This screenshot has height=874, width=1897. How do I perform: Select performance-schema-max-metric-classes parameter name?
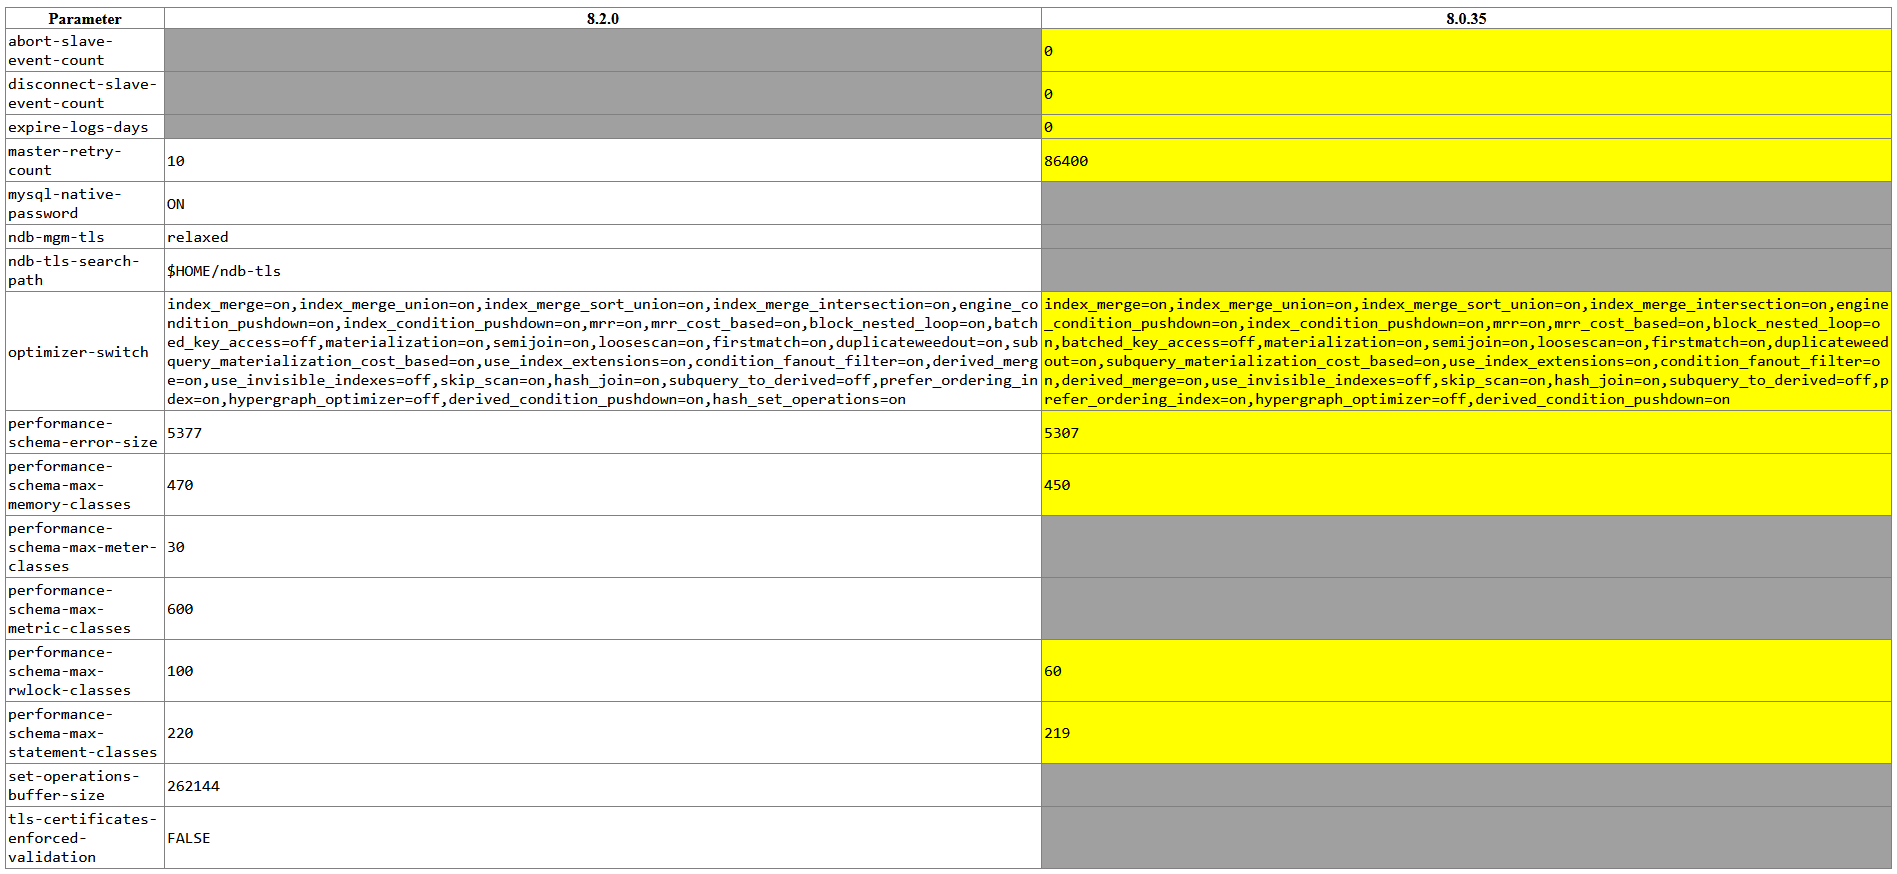[69, 609]
